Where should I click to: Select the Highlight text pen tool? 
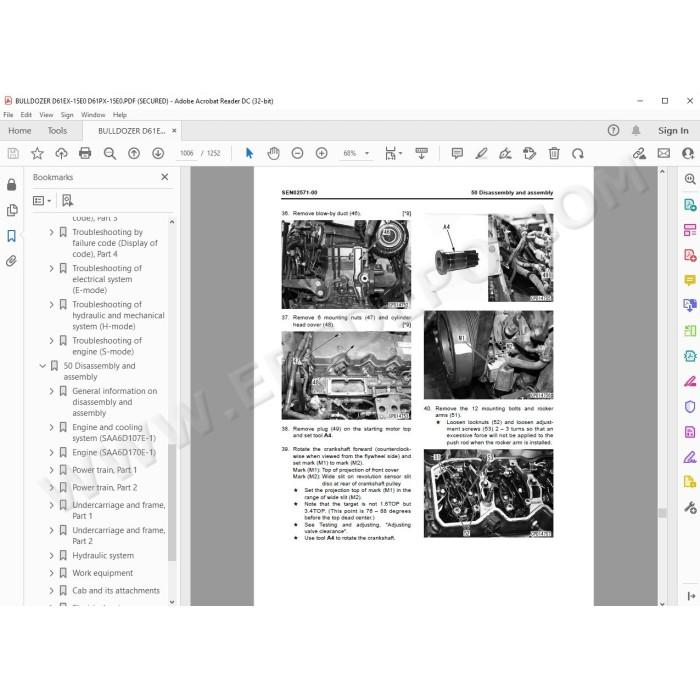(x=481, y=154)
